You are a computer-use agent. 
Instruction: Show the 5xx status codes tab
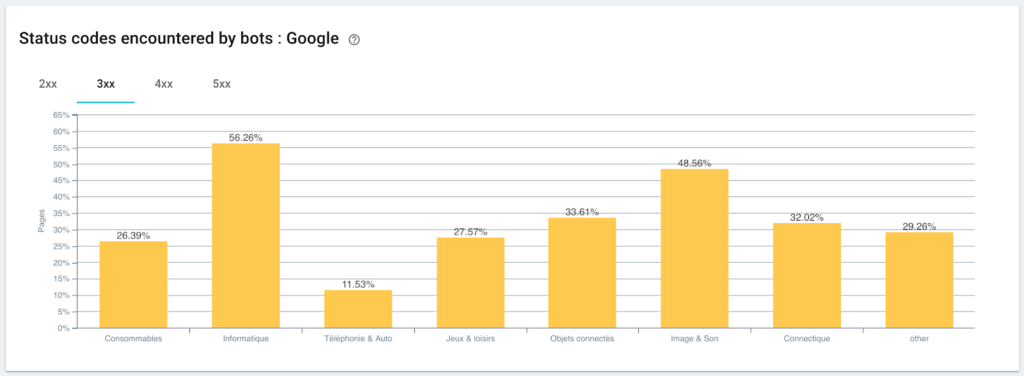[x=221, y=84]
